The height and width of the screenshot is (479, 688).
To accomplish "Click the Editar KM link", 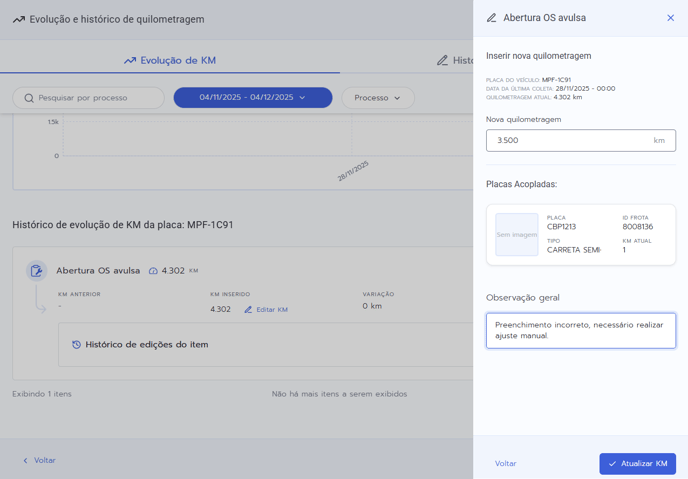I will click(271, 310).
